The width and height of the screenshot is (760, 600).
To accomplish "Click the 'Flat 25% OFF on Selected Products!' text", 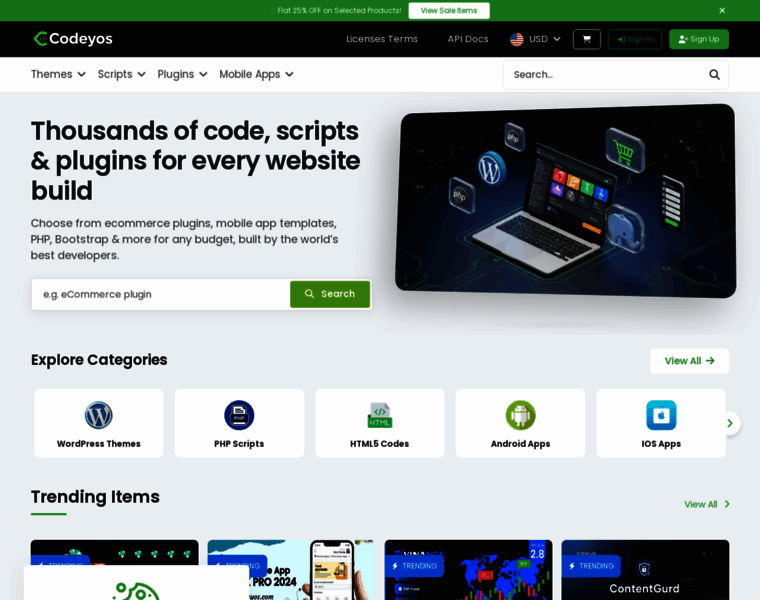I will click(339, 11).
